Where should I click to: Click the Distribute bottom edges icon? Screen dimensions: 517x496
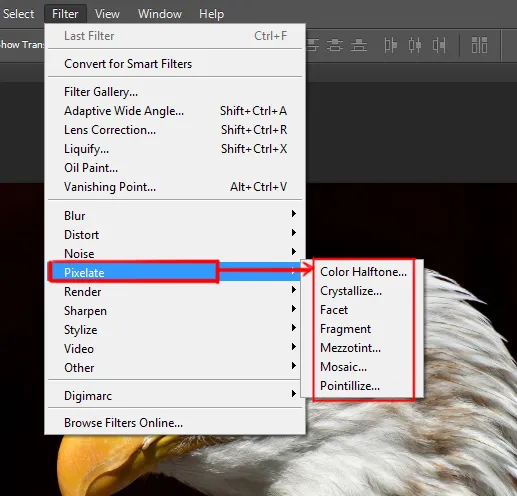point(359,45)
